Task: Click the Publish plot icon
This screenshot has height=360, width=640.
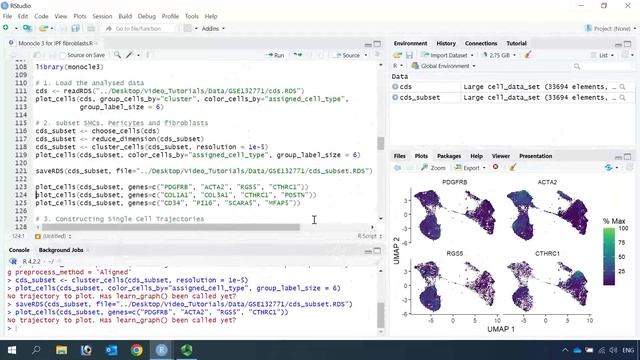Action: click(x=609, y=167)
